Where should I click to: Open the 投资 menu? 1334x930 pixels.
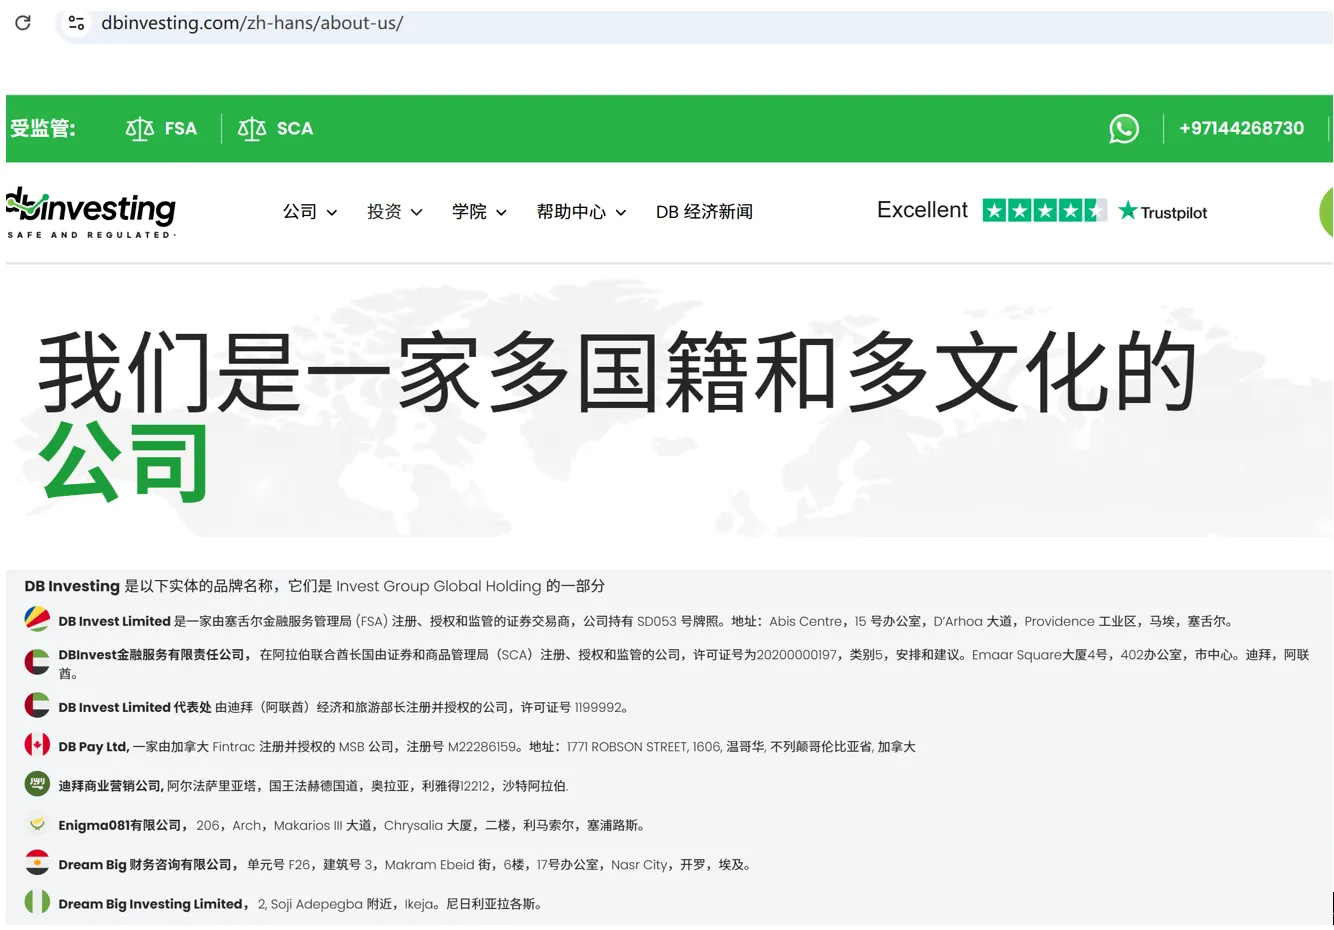click(x=384, y=212)
